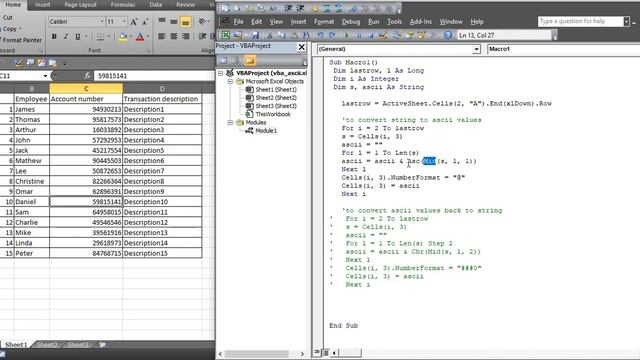Open the font size 11 dropdown
The width and height of the screenshot is (640, 360).
click(124, 22)
